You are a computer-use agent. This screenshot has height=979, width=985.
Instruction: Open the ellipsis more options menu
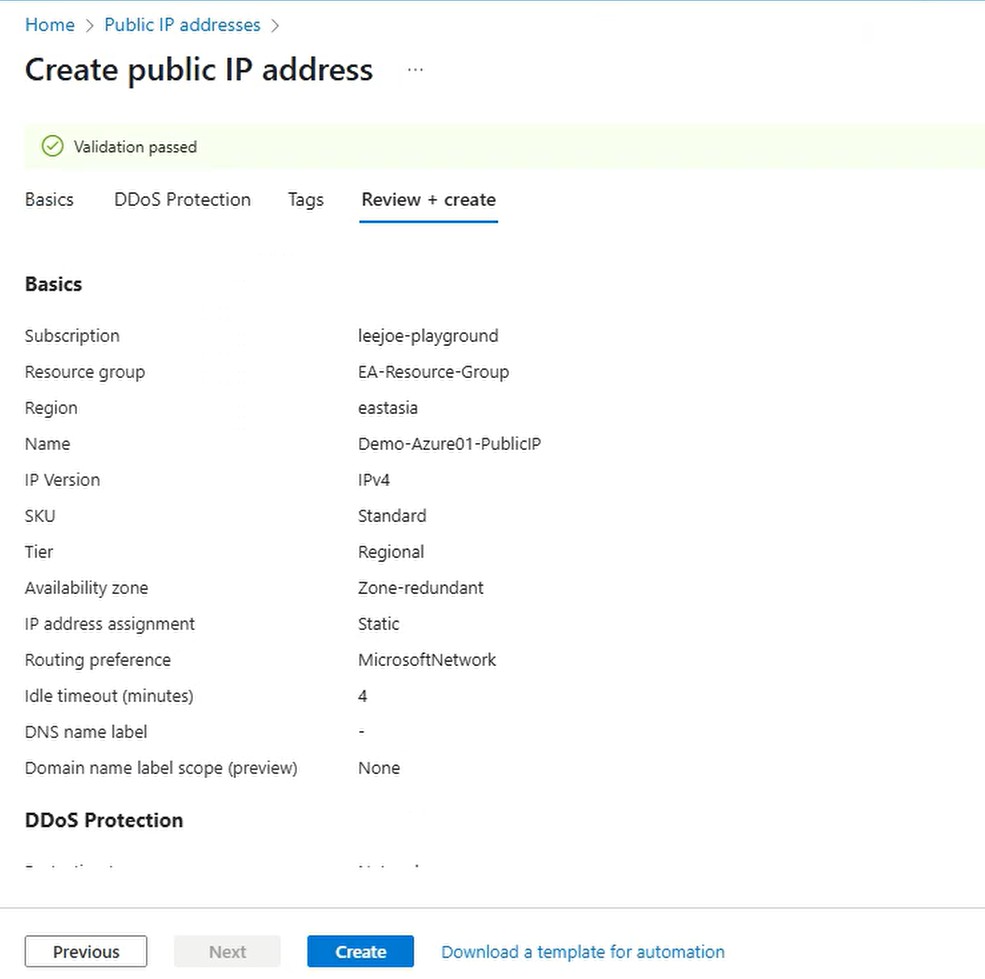coord(416,70)
